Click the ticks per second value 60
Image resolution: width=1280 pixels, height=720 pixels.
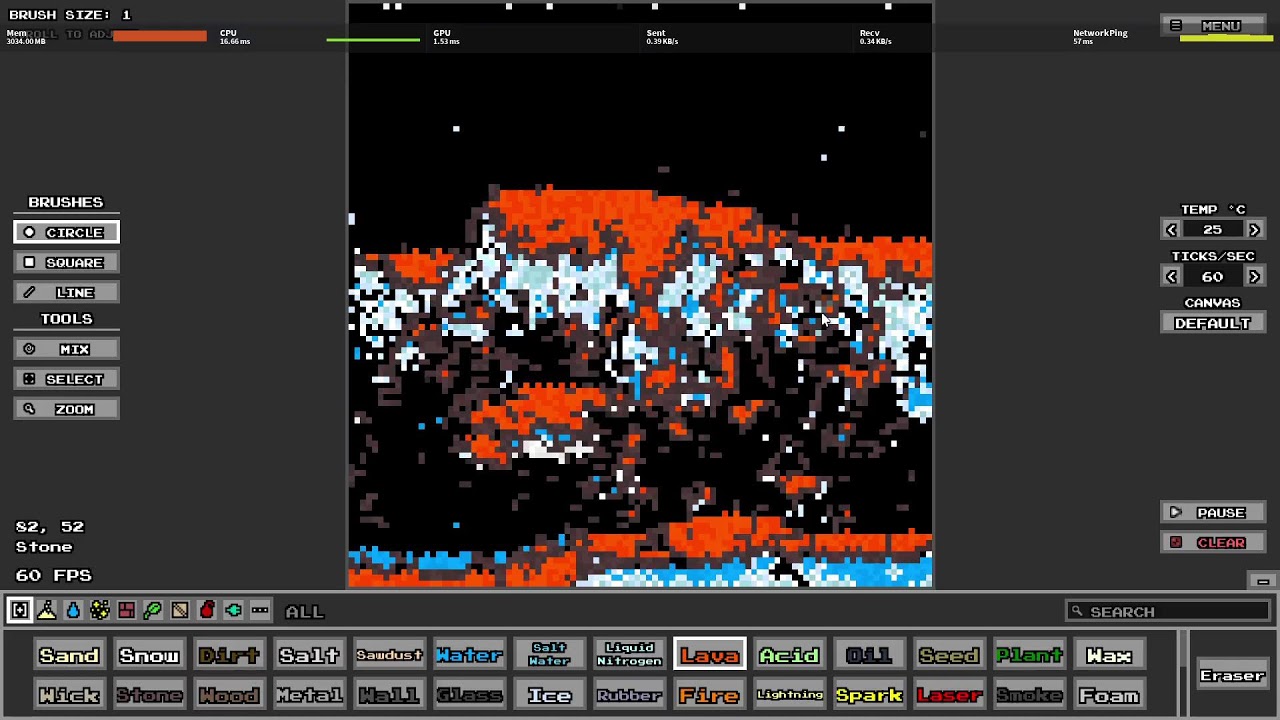point(1212,276)
